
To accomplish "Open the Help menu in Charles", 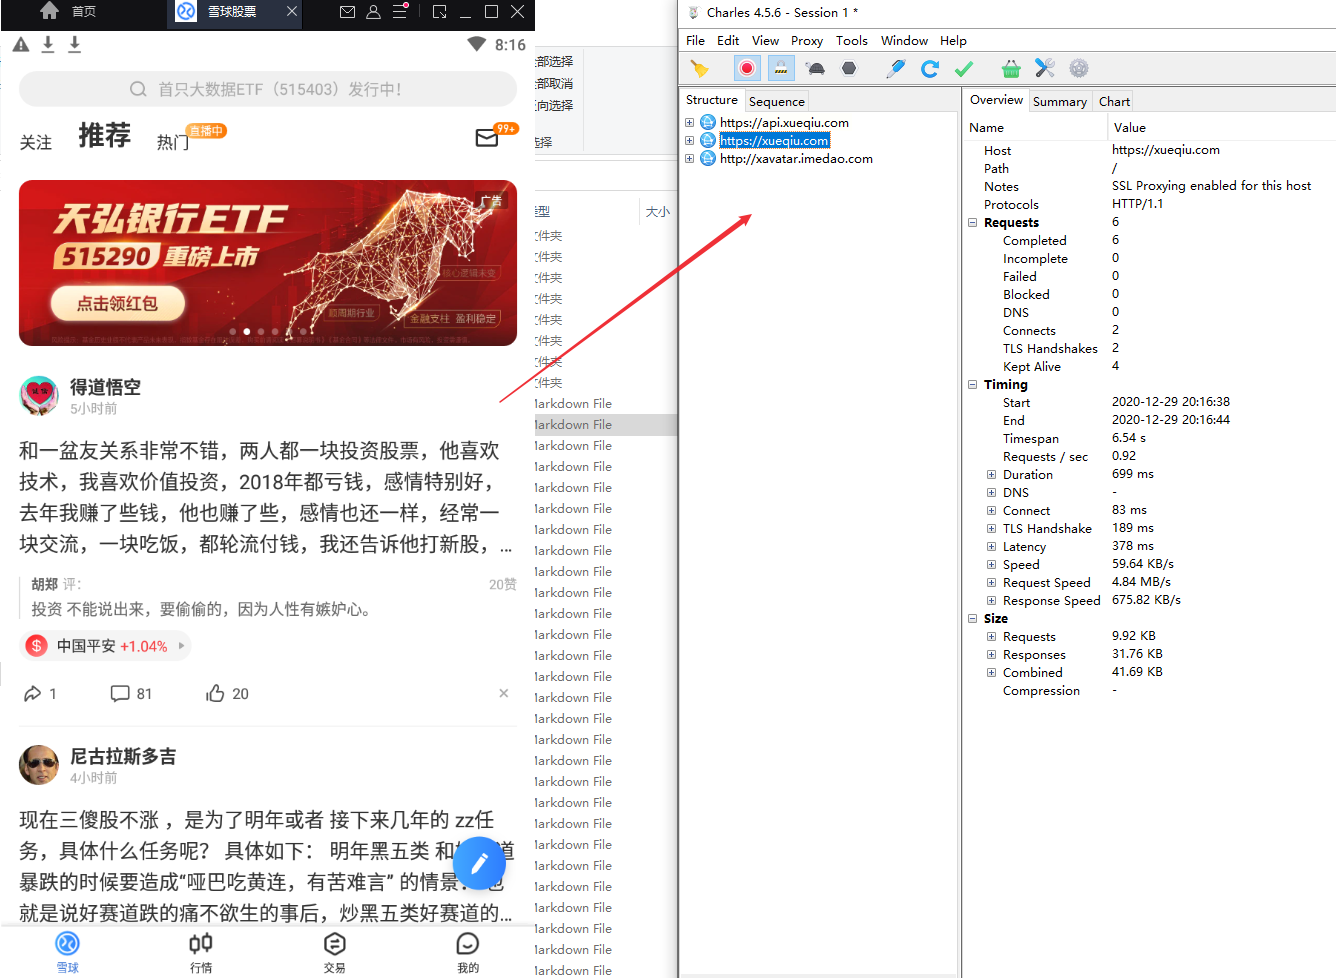I will (954, 41).
